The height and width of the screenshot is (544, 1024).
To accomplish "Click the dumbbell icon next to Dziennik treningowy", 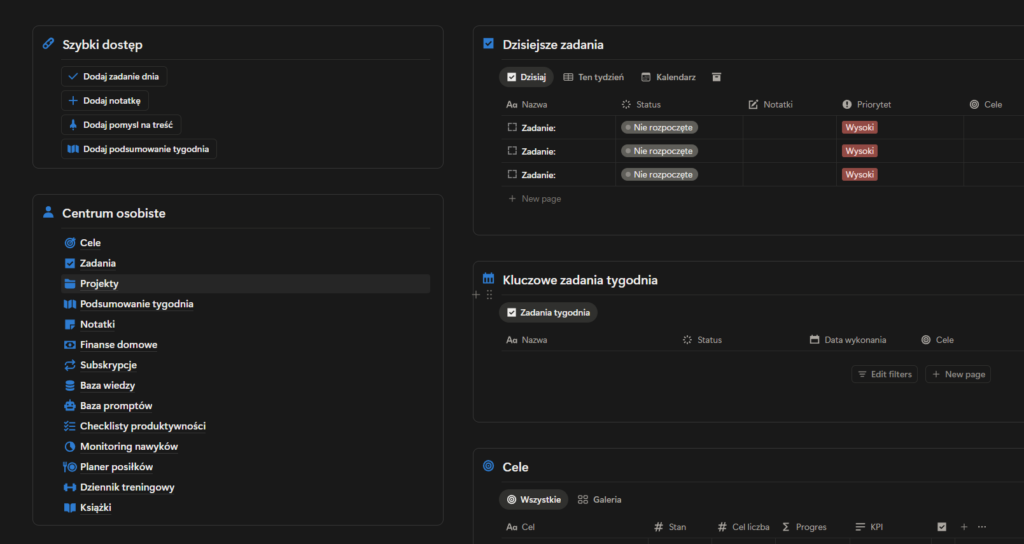I will [x=70, y=487].
